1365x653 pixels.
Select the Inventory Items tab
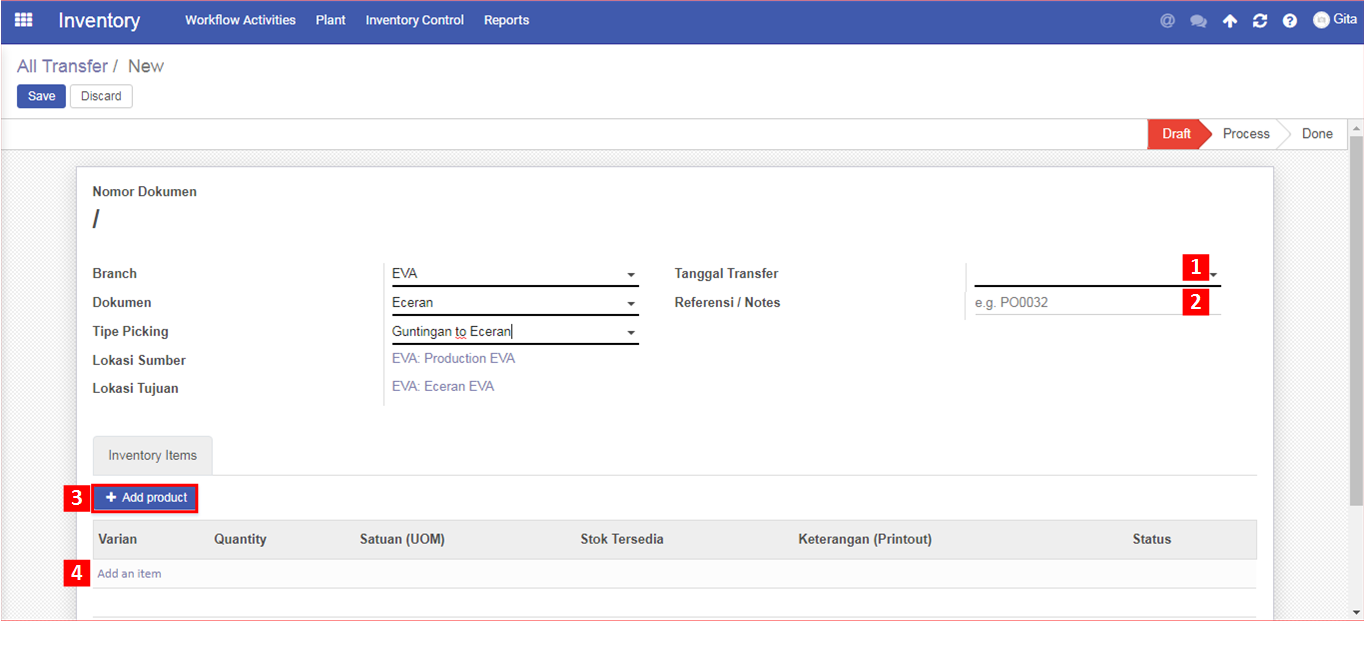click(x=153, y=455)
